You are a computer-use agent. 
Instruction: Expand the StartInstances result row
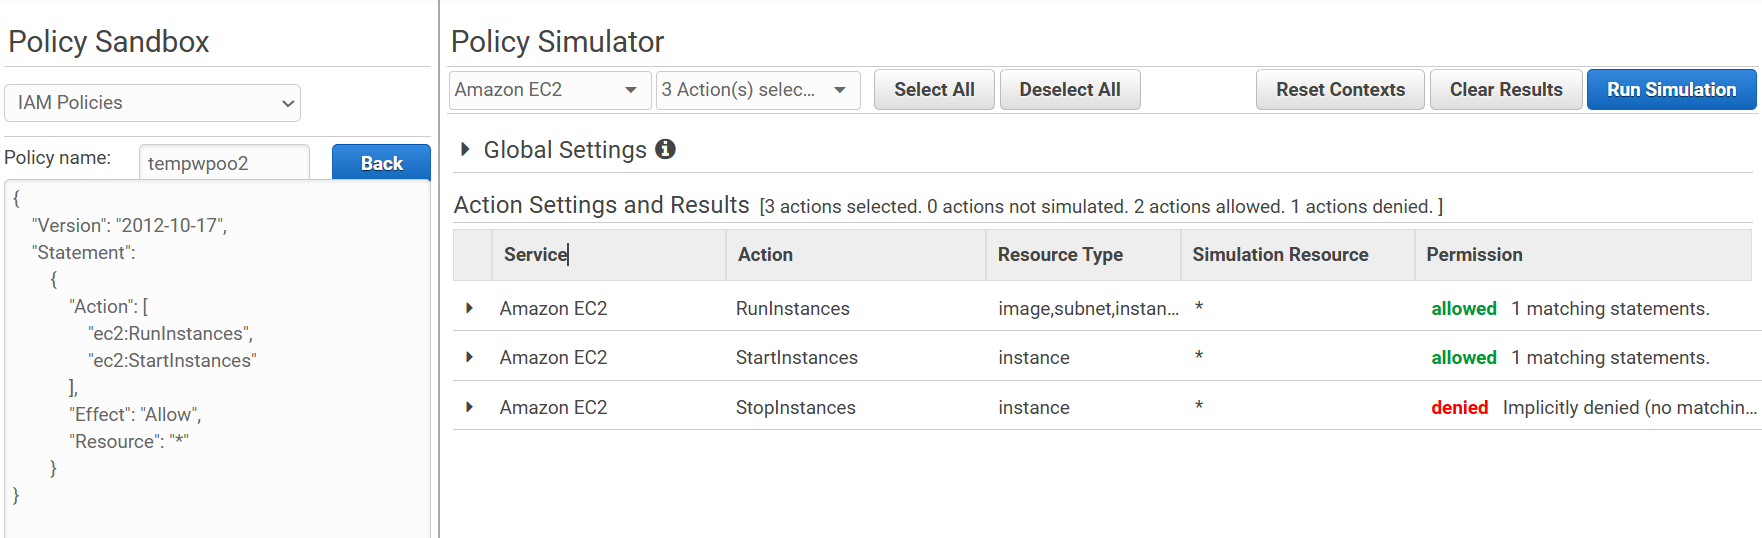[x=469, y=357]
